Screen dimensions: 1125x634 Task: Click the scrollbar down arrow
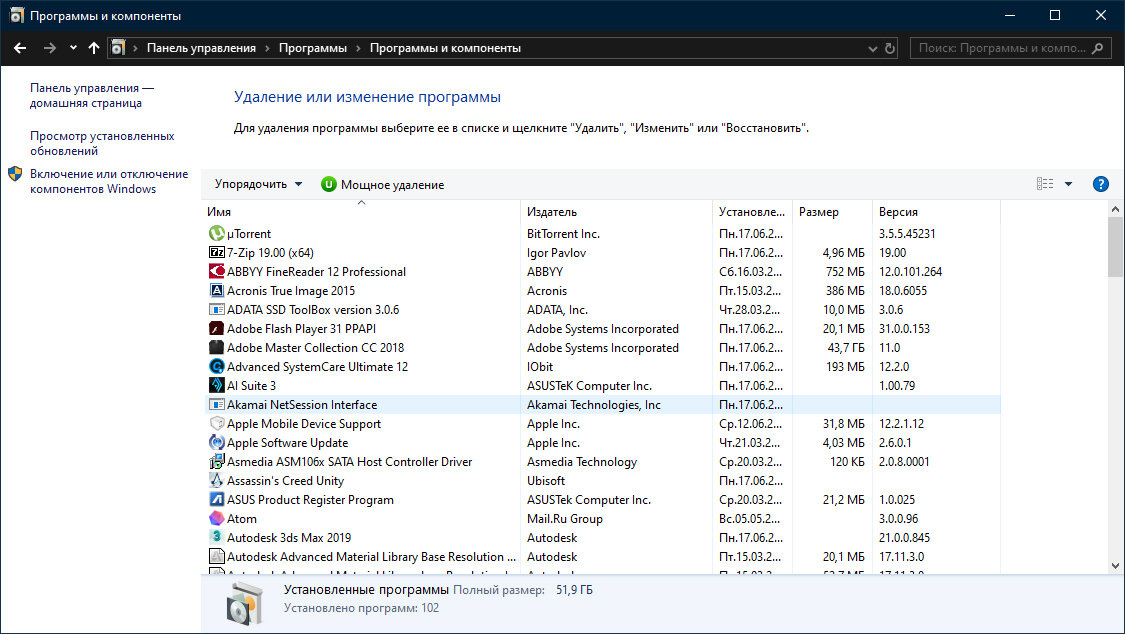click(1115, 566)
